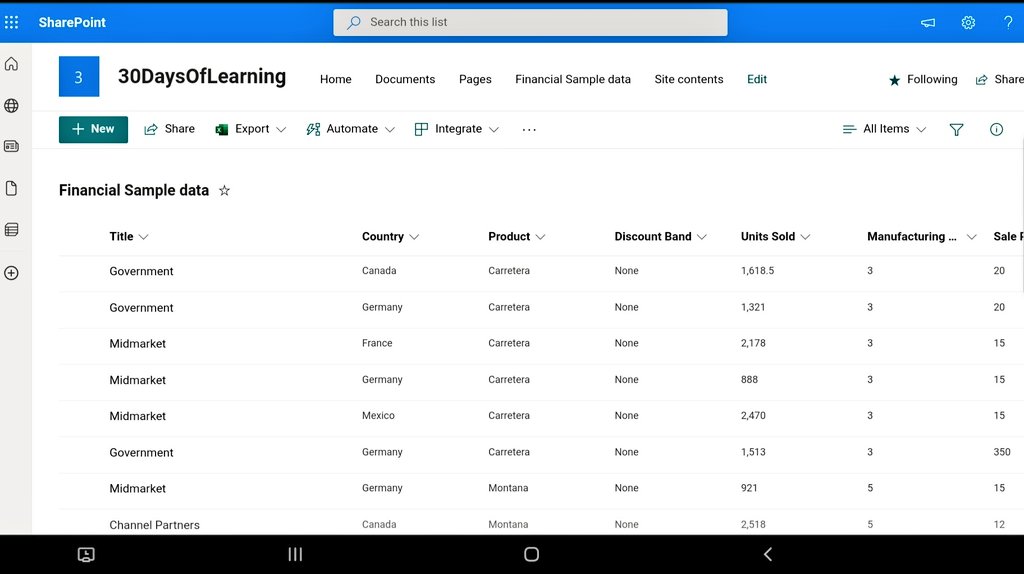Go to the Home navigation tab

[336, 80]
